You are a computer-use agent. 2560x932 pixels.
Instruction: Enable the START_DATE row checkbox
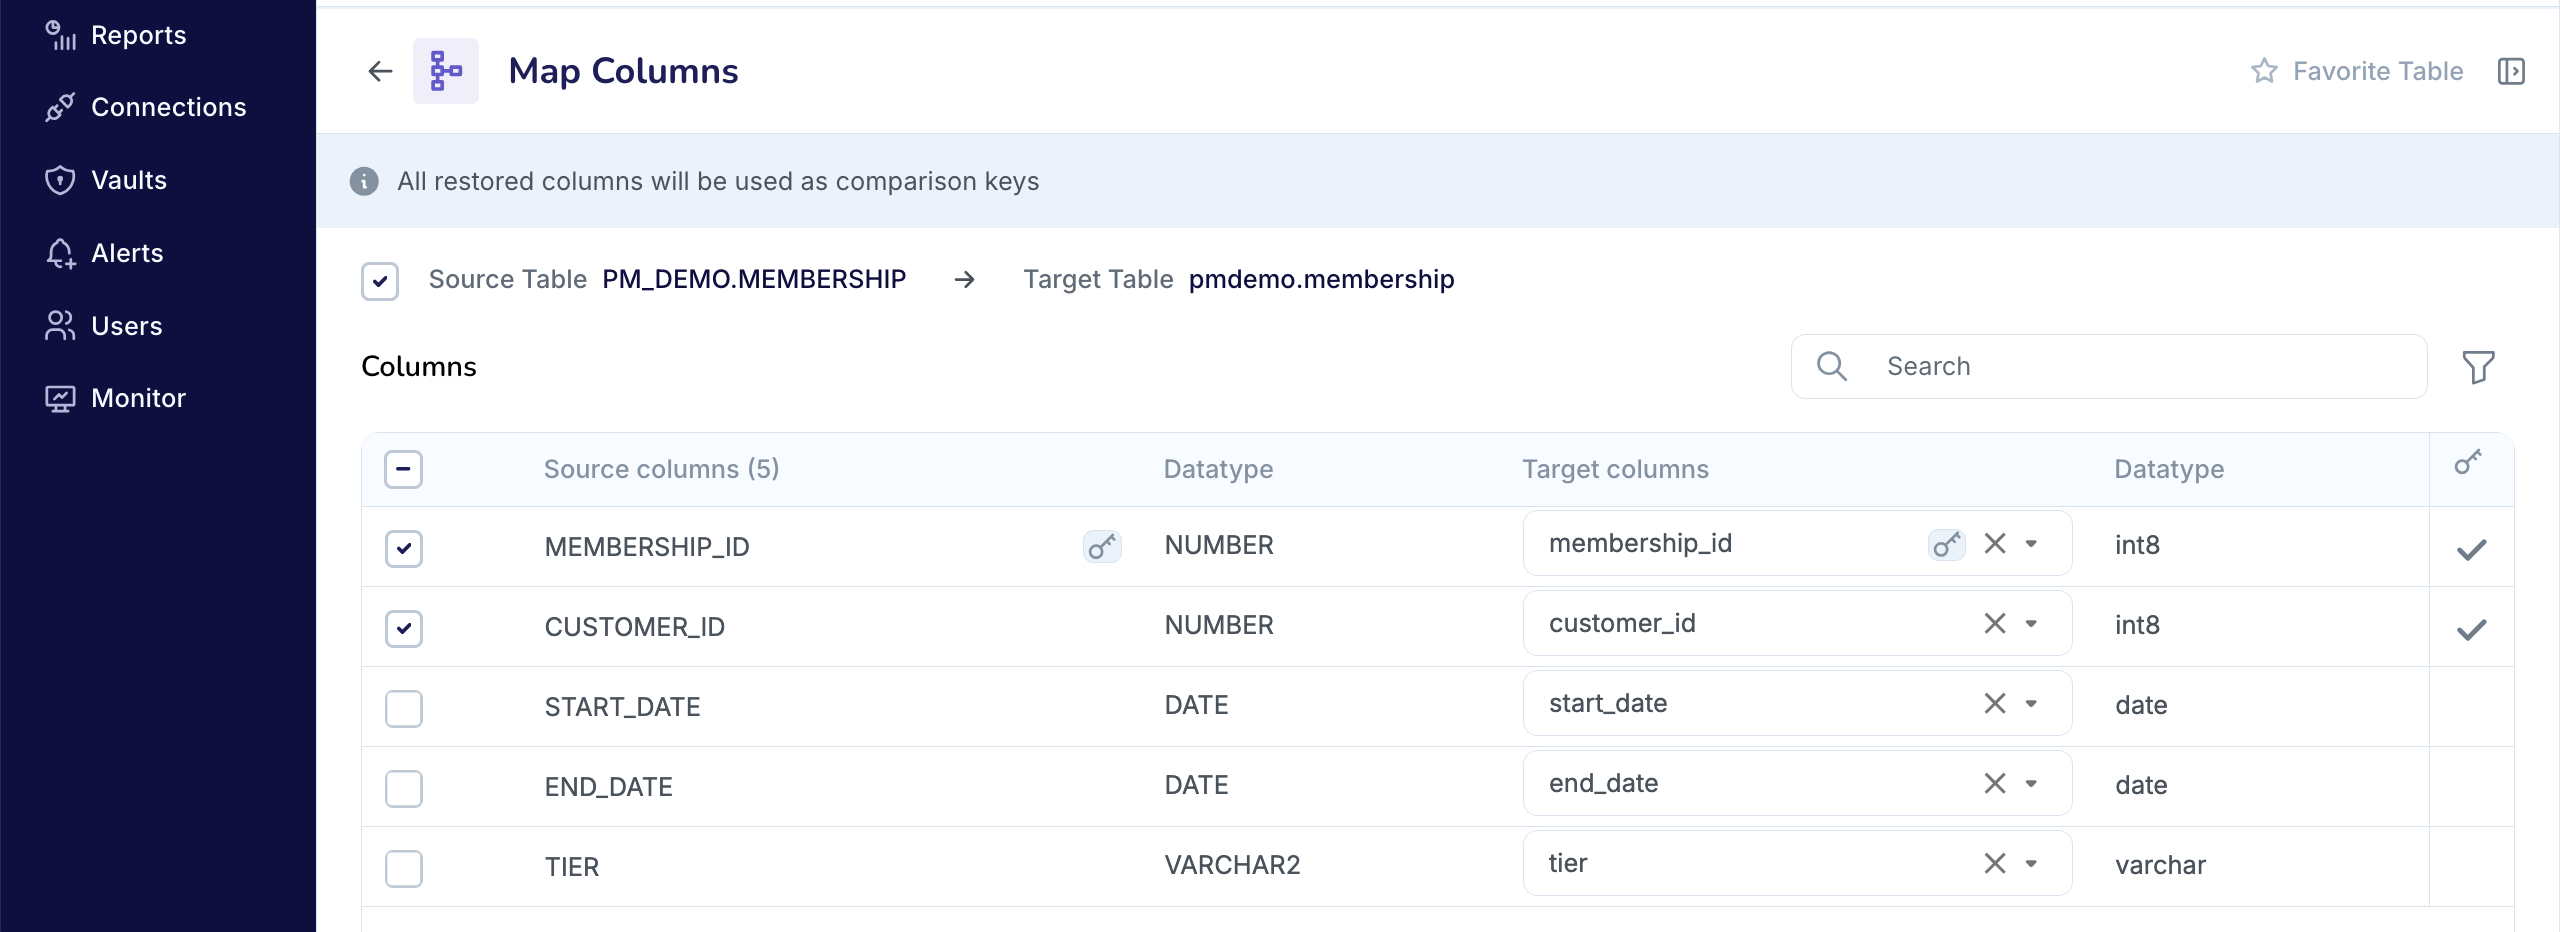(x=403, y=709)
